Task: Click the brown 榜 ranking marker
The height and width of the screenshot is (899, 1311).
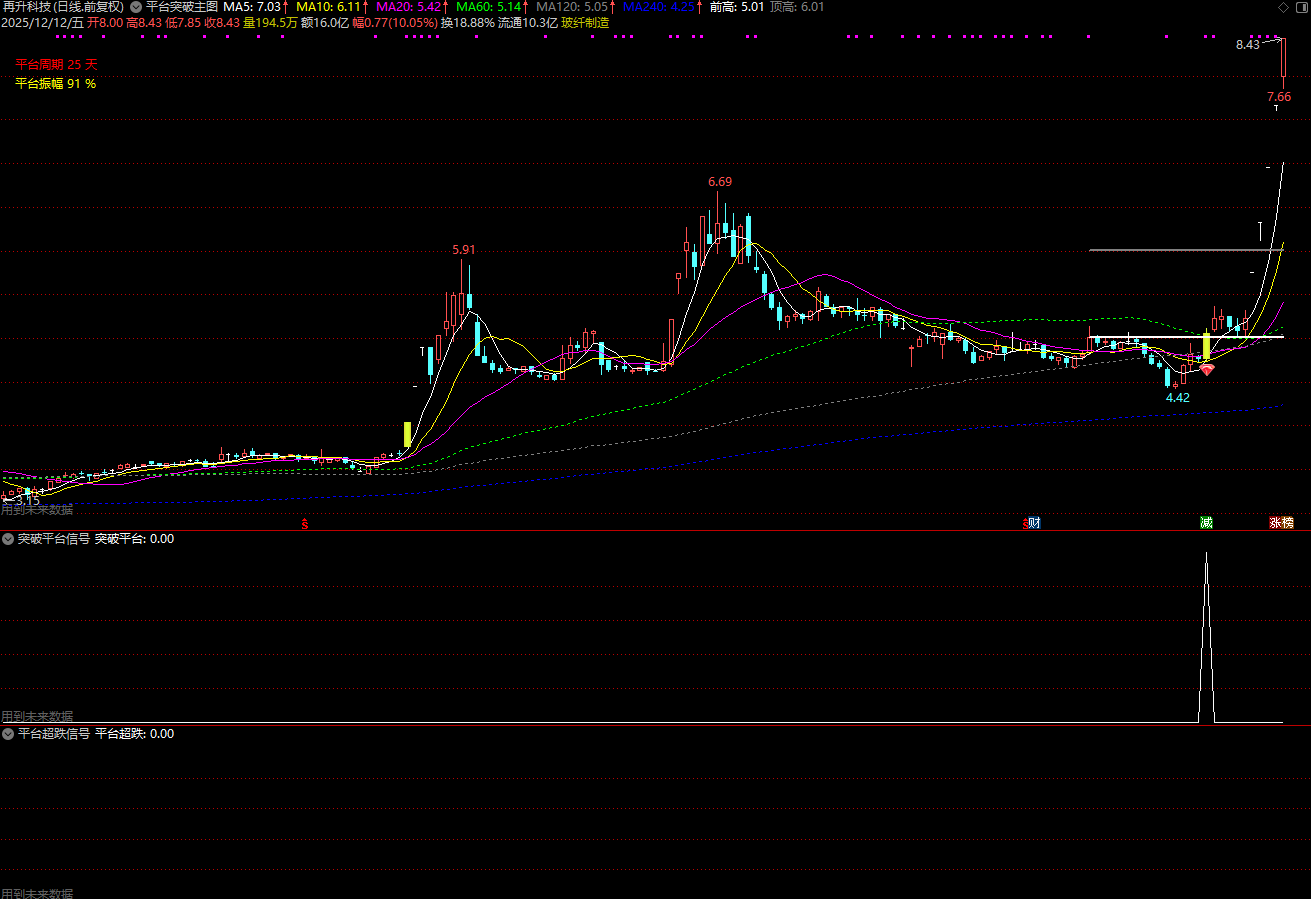Action: [x=1287, y=523]
